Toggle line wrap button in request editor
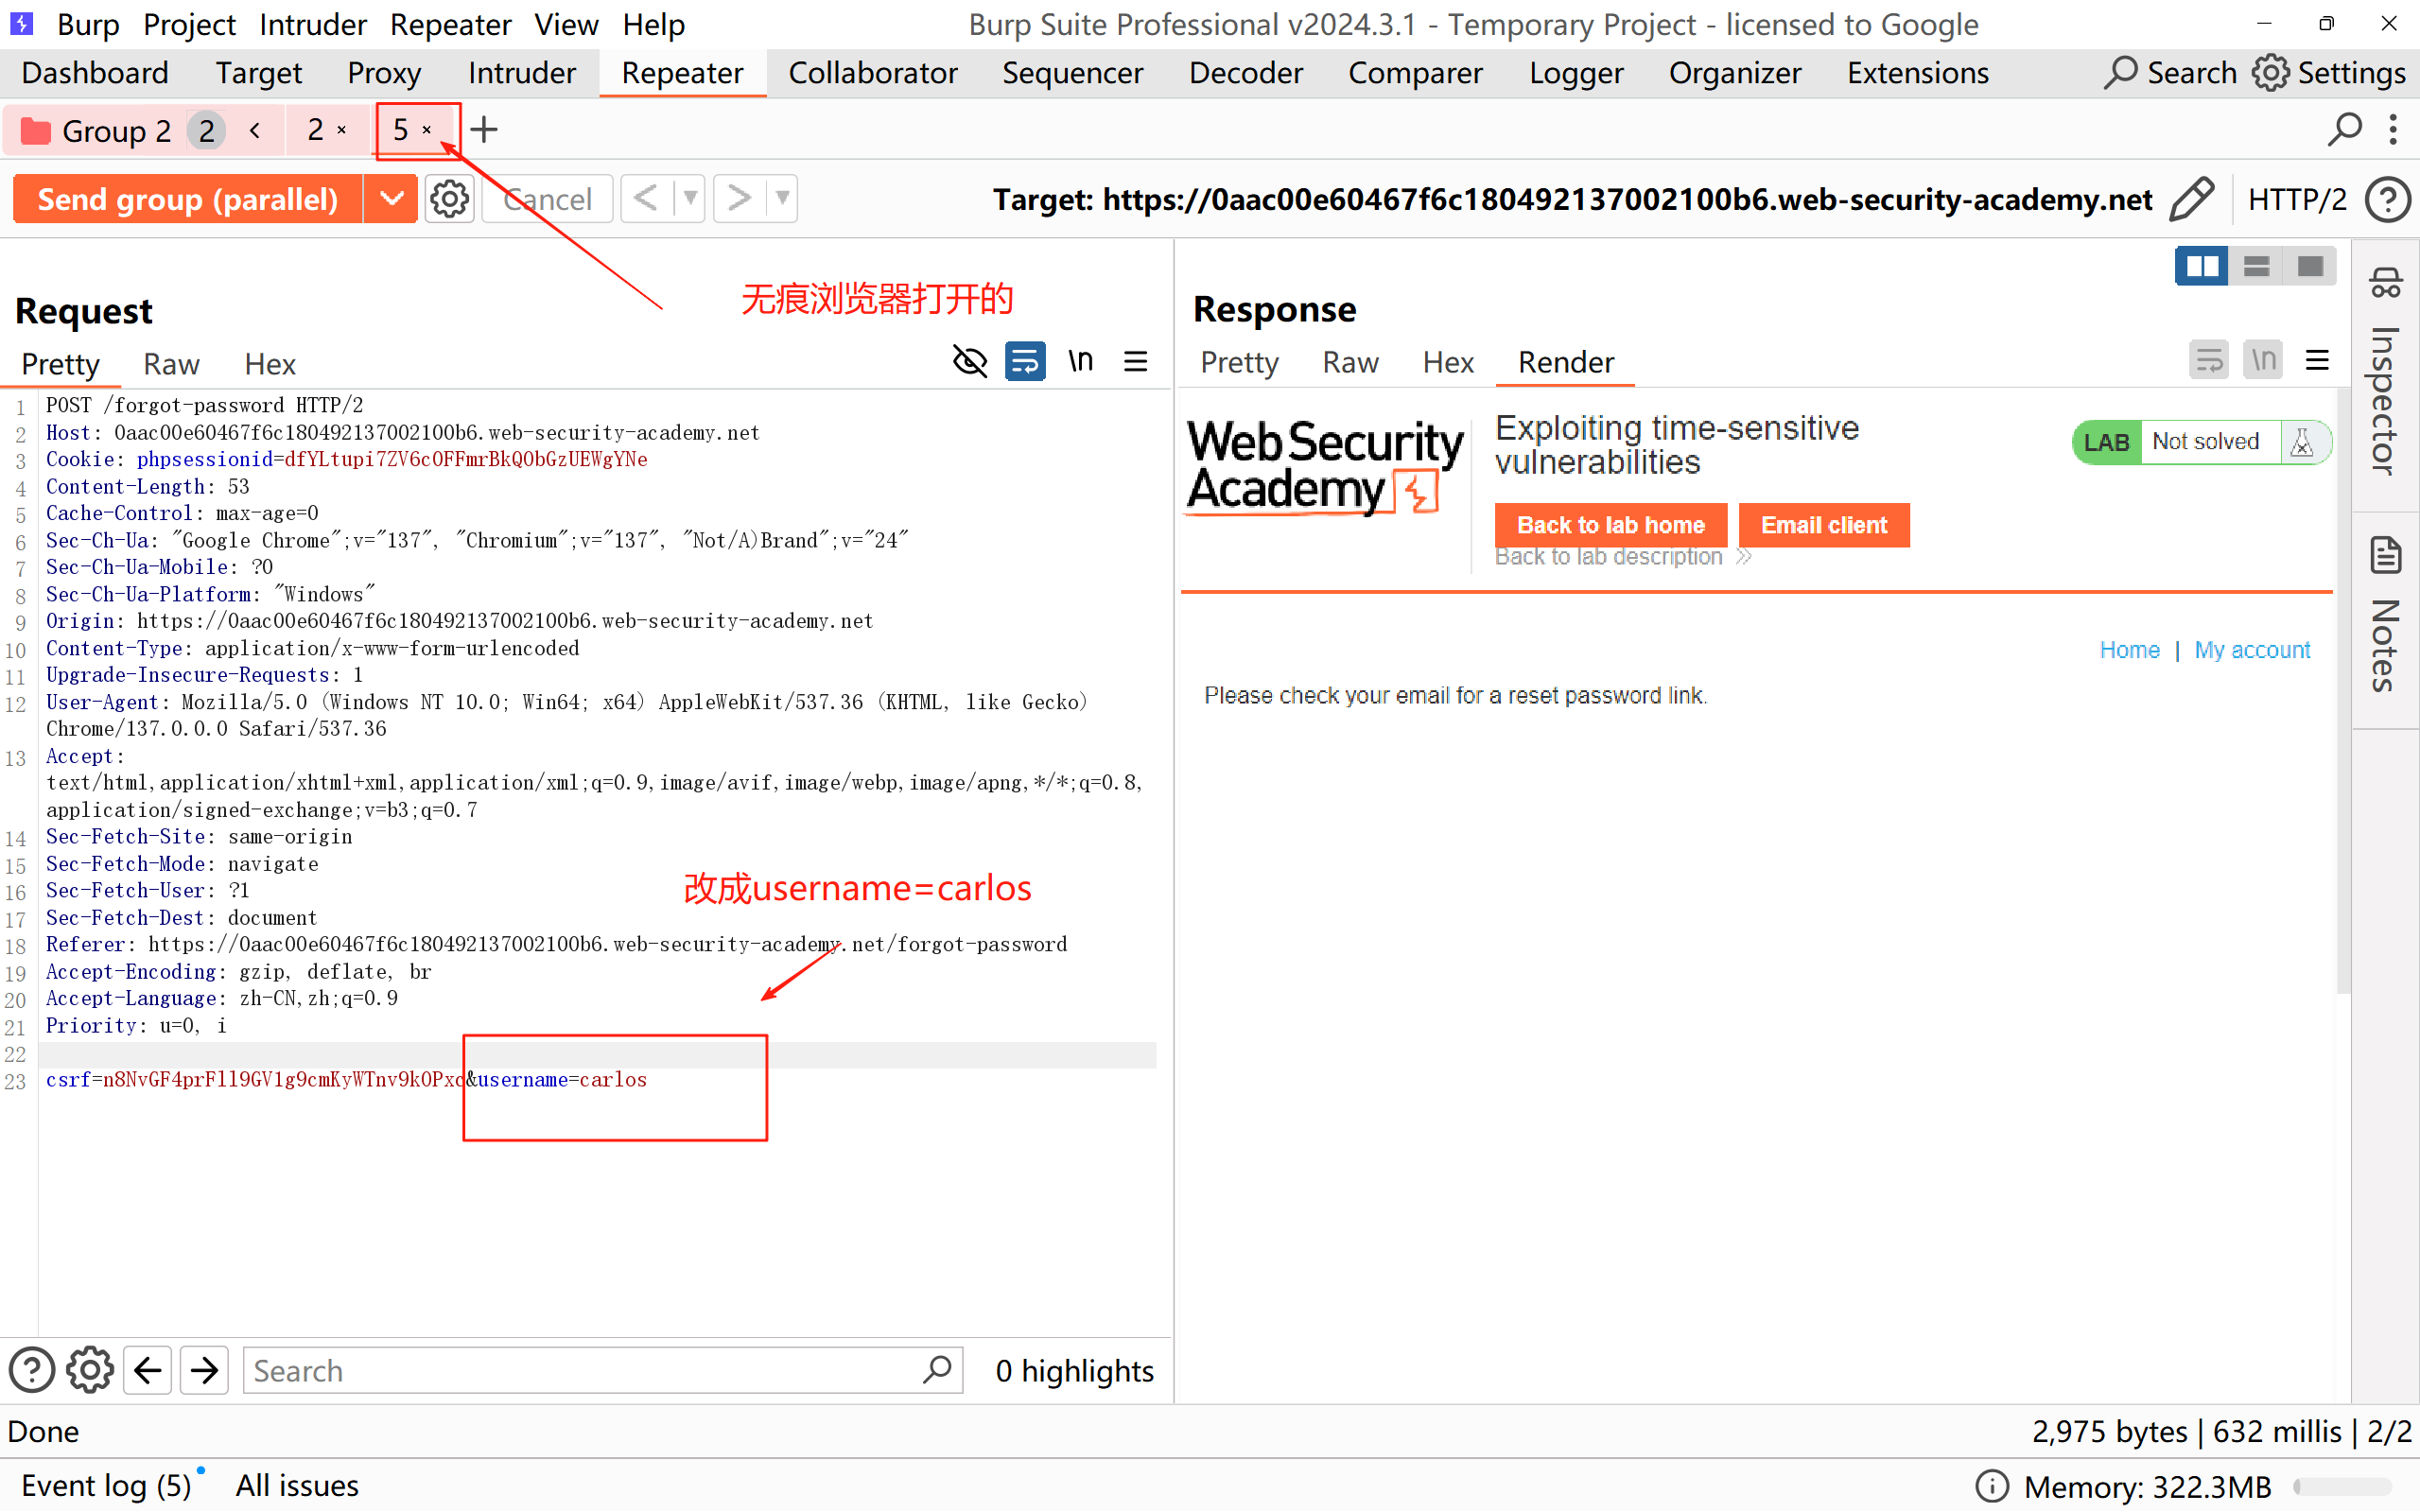2420x1512 pixels. coord(1025,361)
